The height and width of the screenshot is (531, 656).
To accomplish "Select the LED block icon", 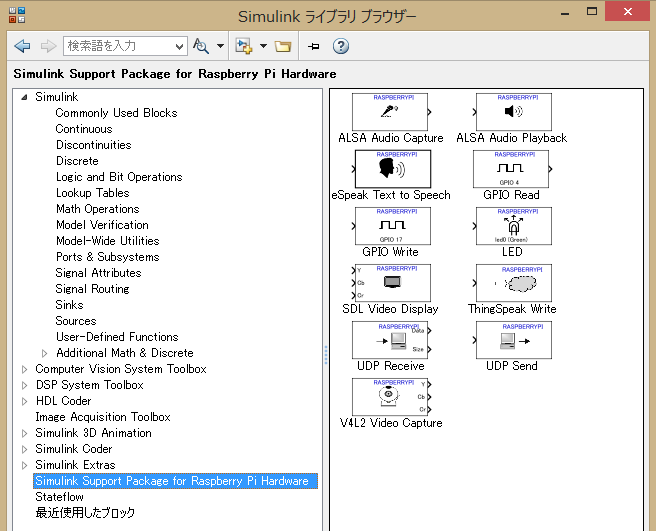I will pyautogui.click(x=512, y=226).
